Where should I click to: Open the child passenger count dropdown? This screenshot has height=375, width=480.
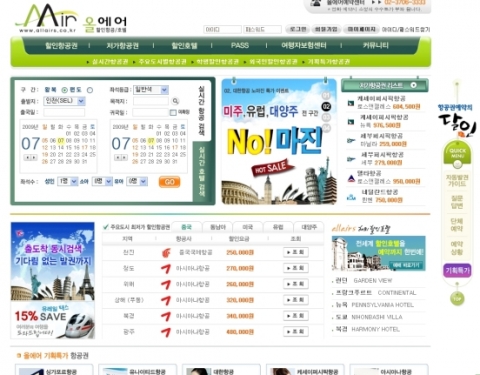[x=102, y=181]
